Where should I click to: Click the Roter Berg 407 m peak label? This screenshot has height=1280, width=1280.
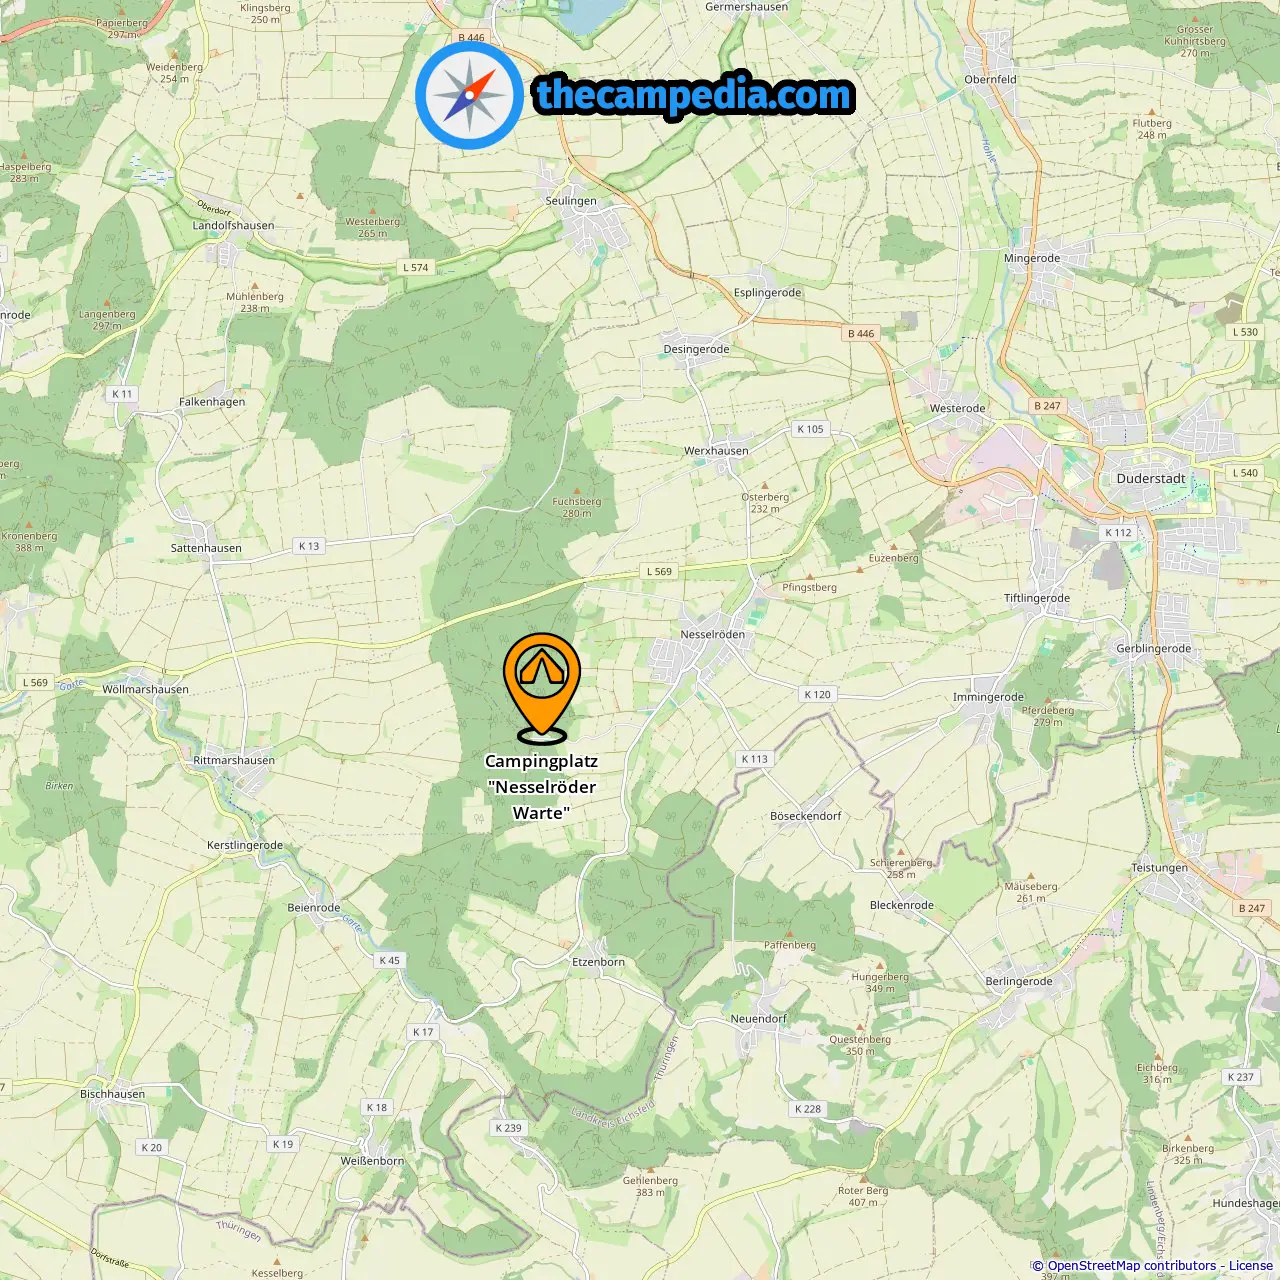863,1196
